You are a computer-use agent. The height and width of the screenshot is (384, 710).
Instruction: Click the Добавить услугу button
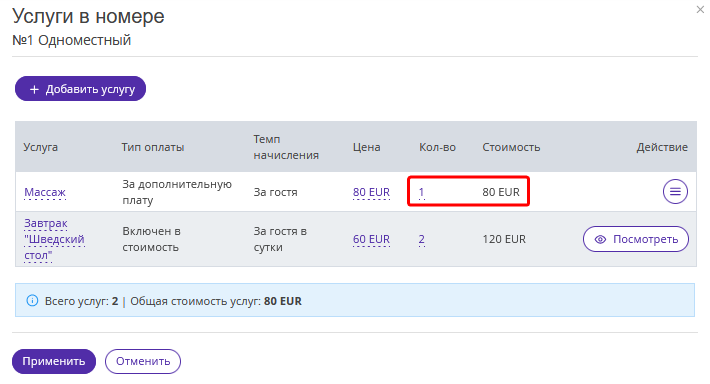point(81,89)
